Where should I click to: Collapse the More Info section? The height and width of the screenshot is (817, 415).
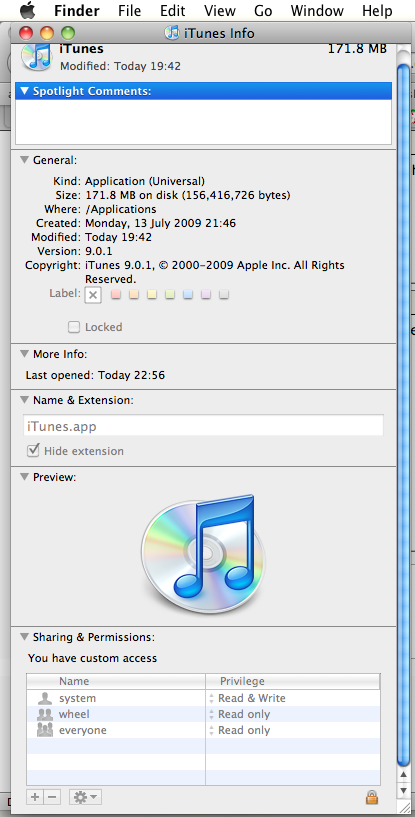(x=24, y=354)
